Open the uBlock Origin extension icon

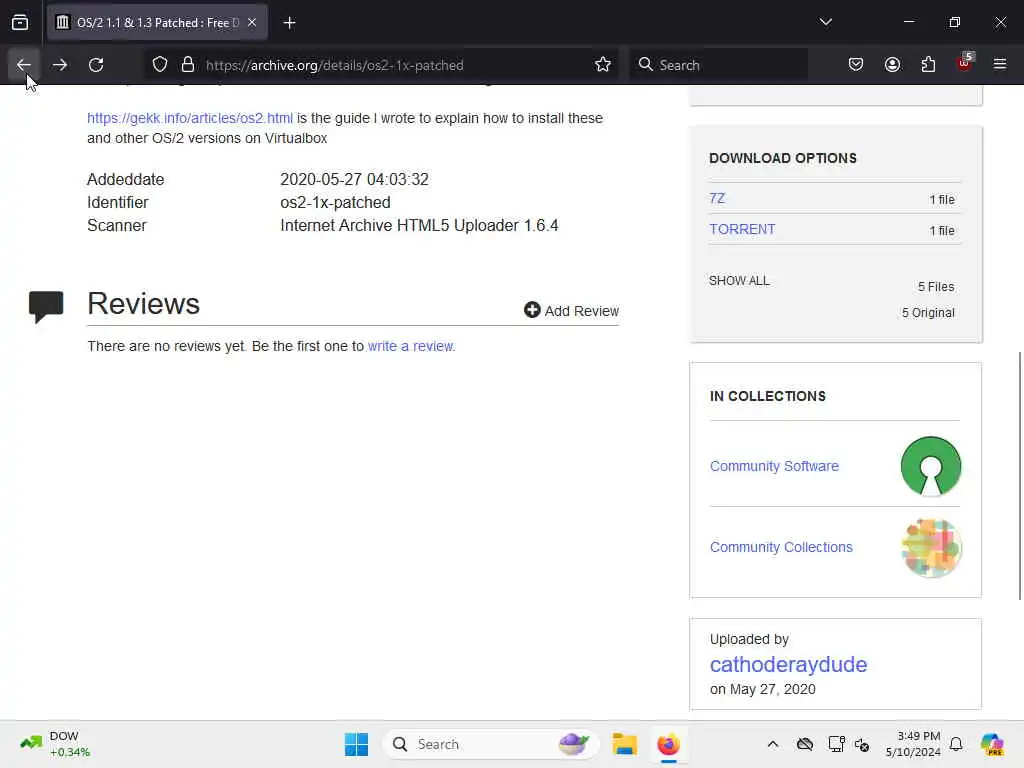pyautogui.click(x=964, y=65)
